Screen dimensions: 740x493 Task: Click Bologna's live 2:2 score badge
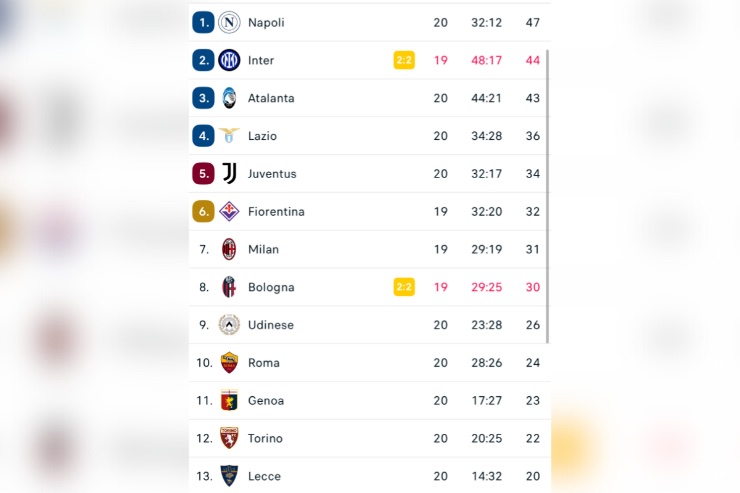(x=404, y=287)
